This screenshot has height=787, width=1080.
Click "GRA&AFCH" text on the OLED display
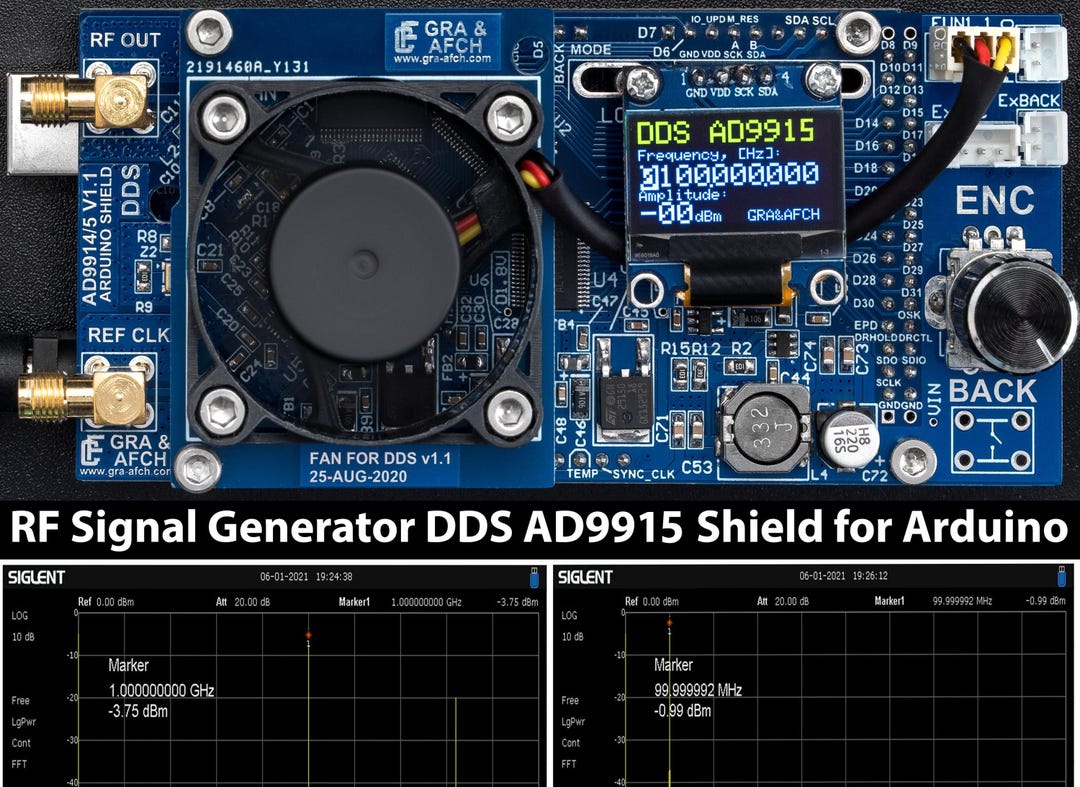click(x=783, y=215)
